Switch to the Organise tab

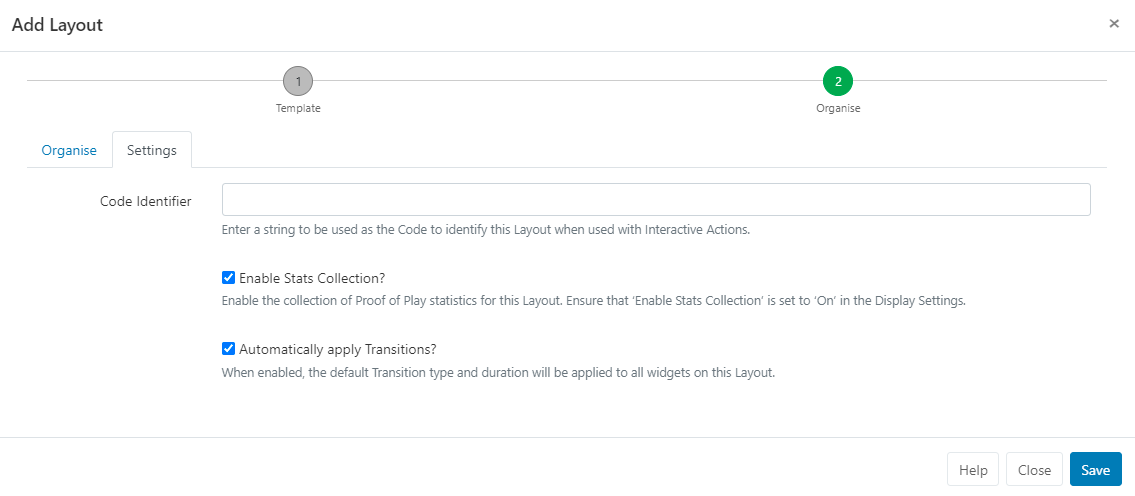(x=69, y=150)
